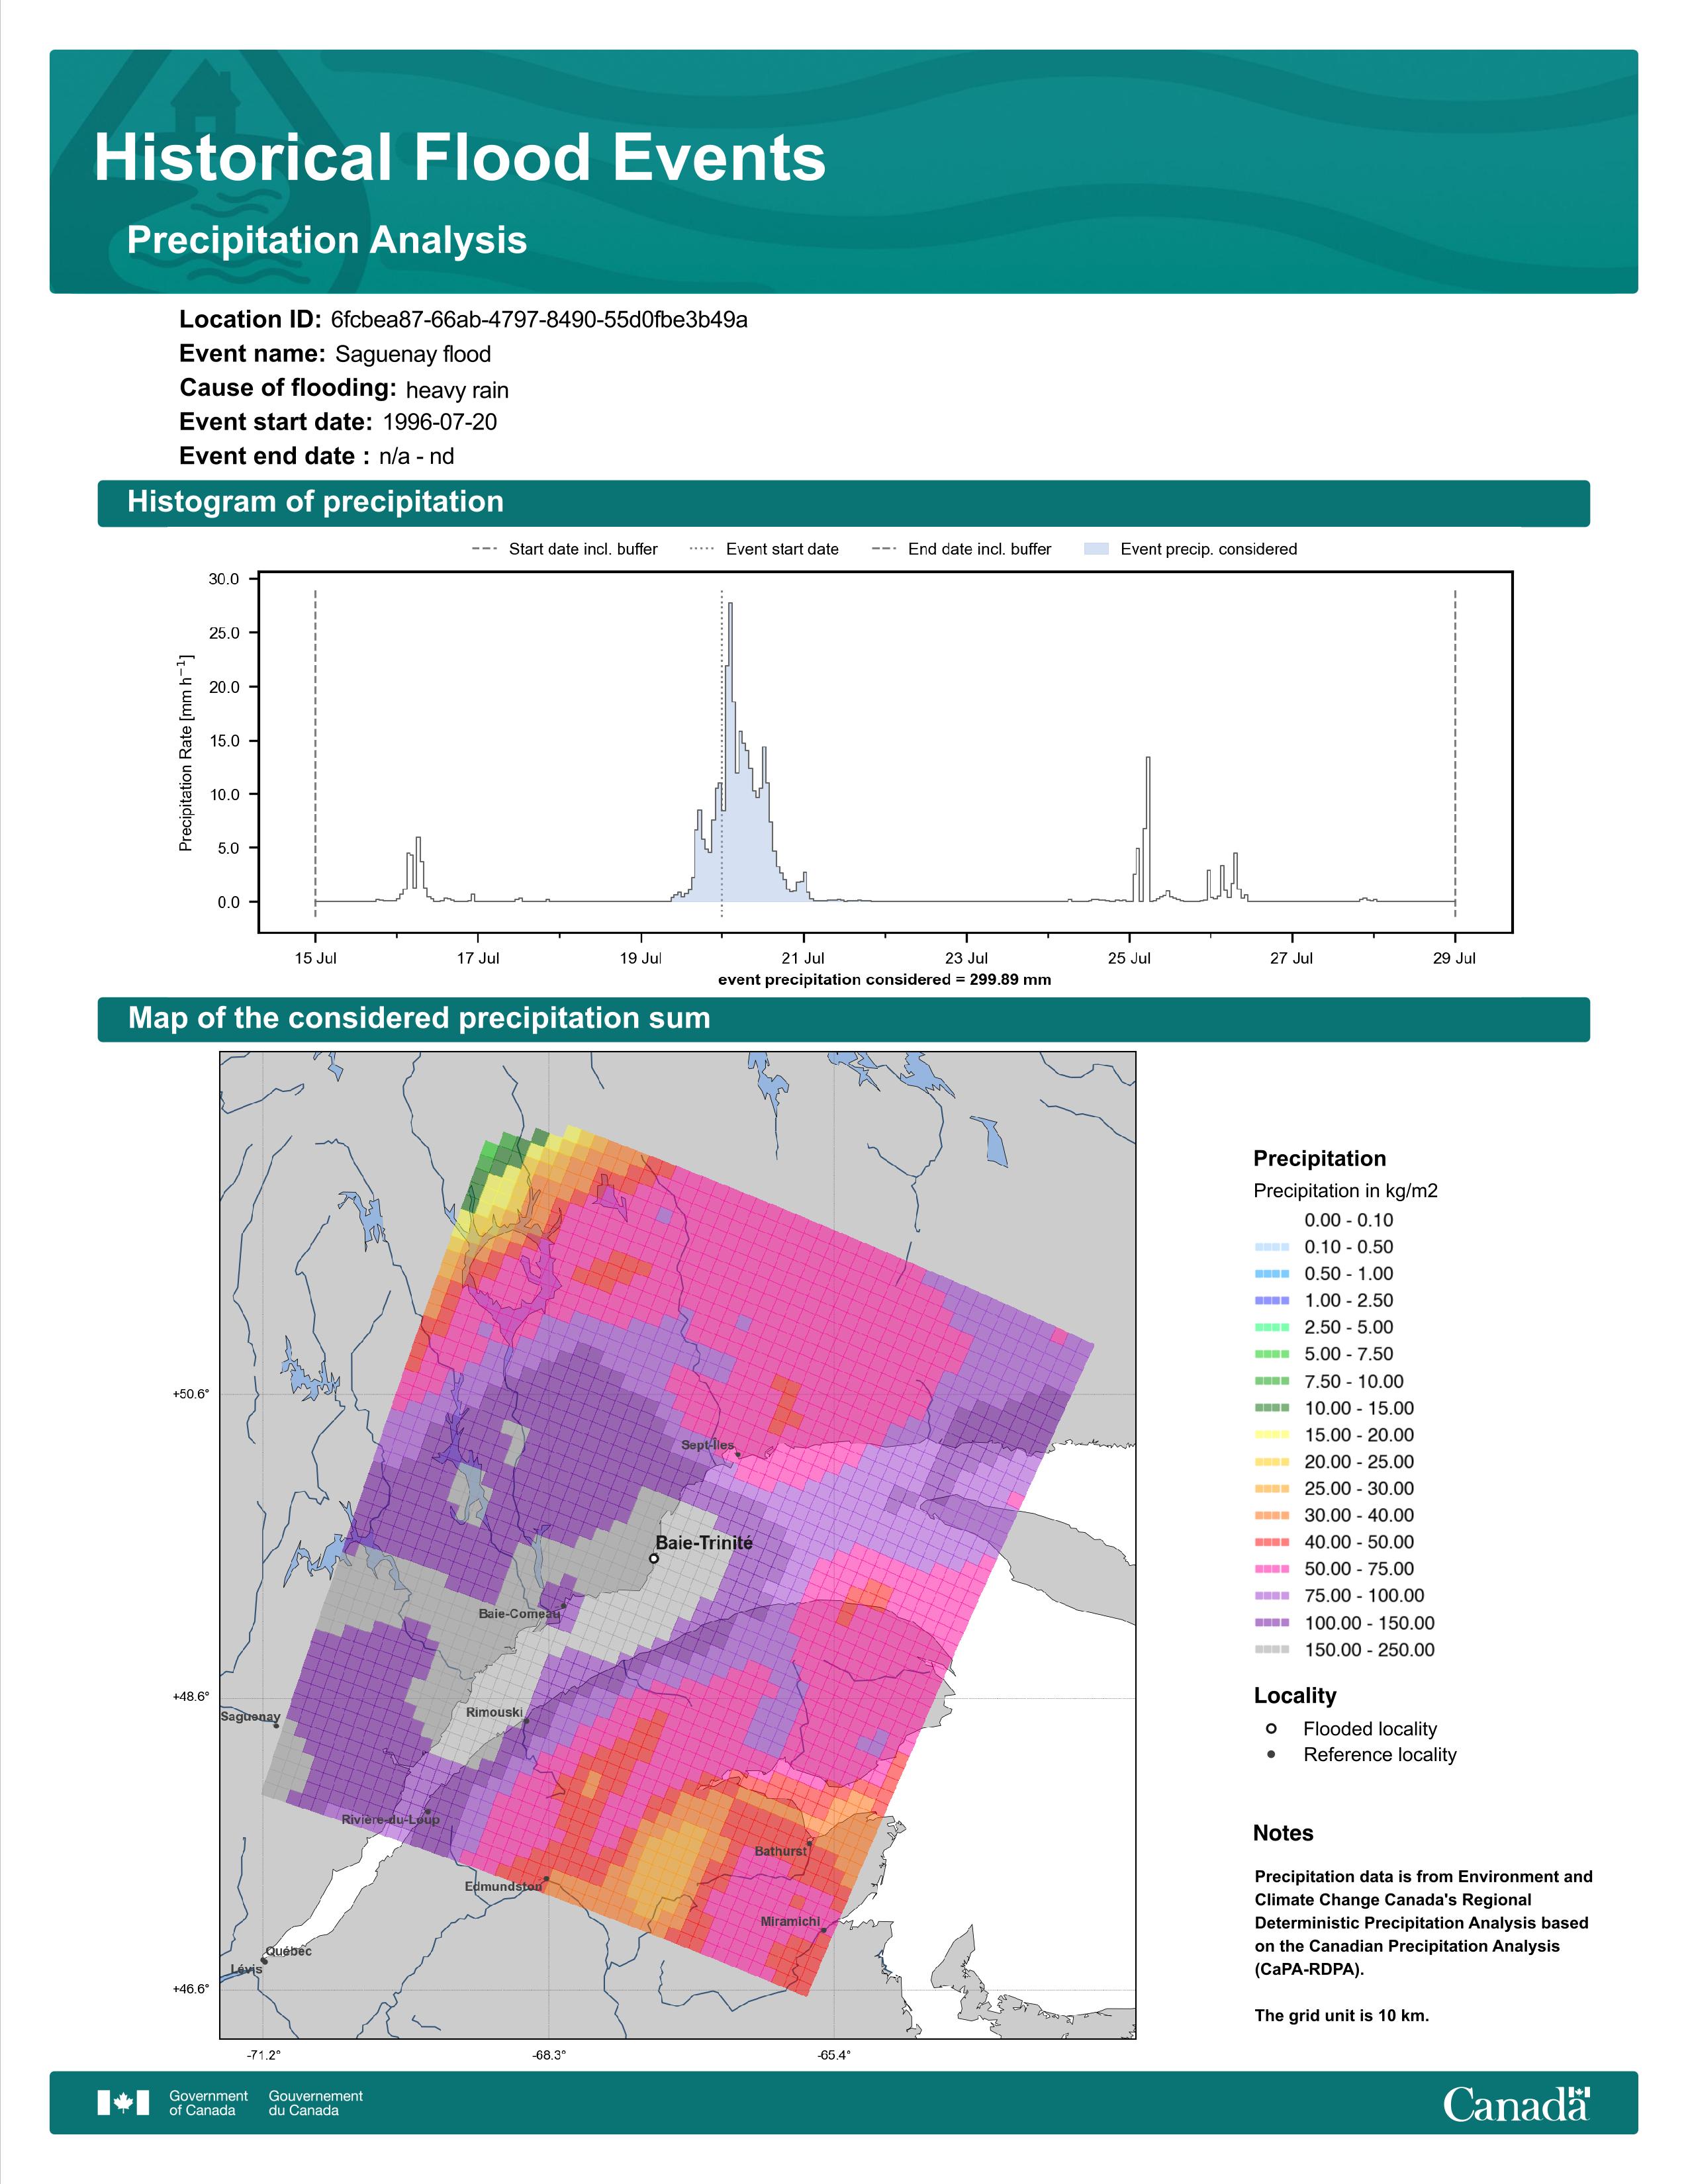Click the Event precip. considered legend patch

1096,549
